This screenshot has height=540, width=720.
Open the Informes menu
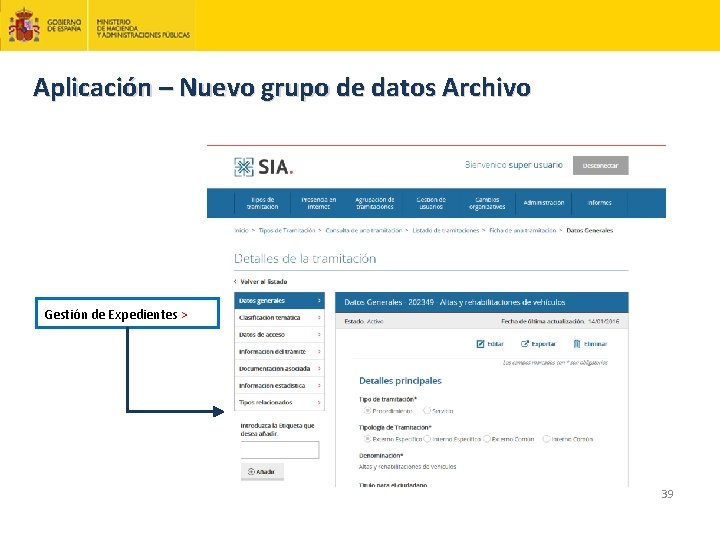click(x=600, y=203)
